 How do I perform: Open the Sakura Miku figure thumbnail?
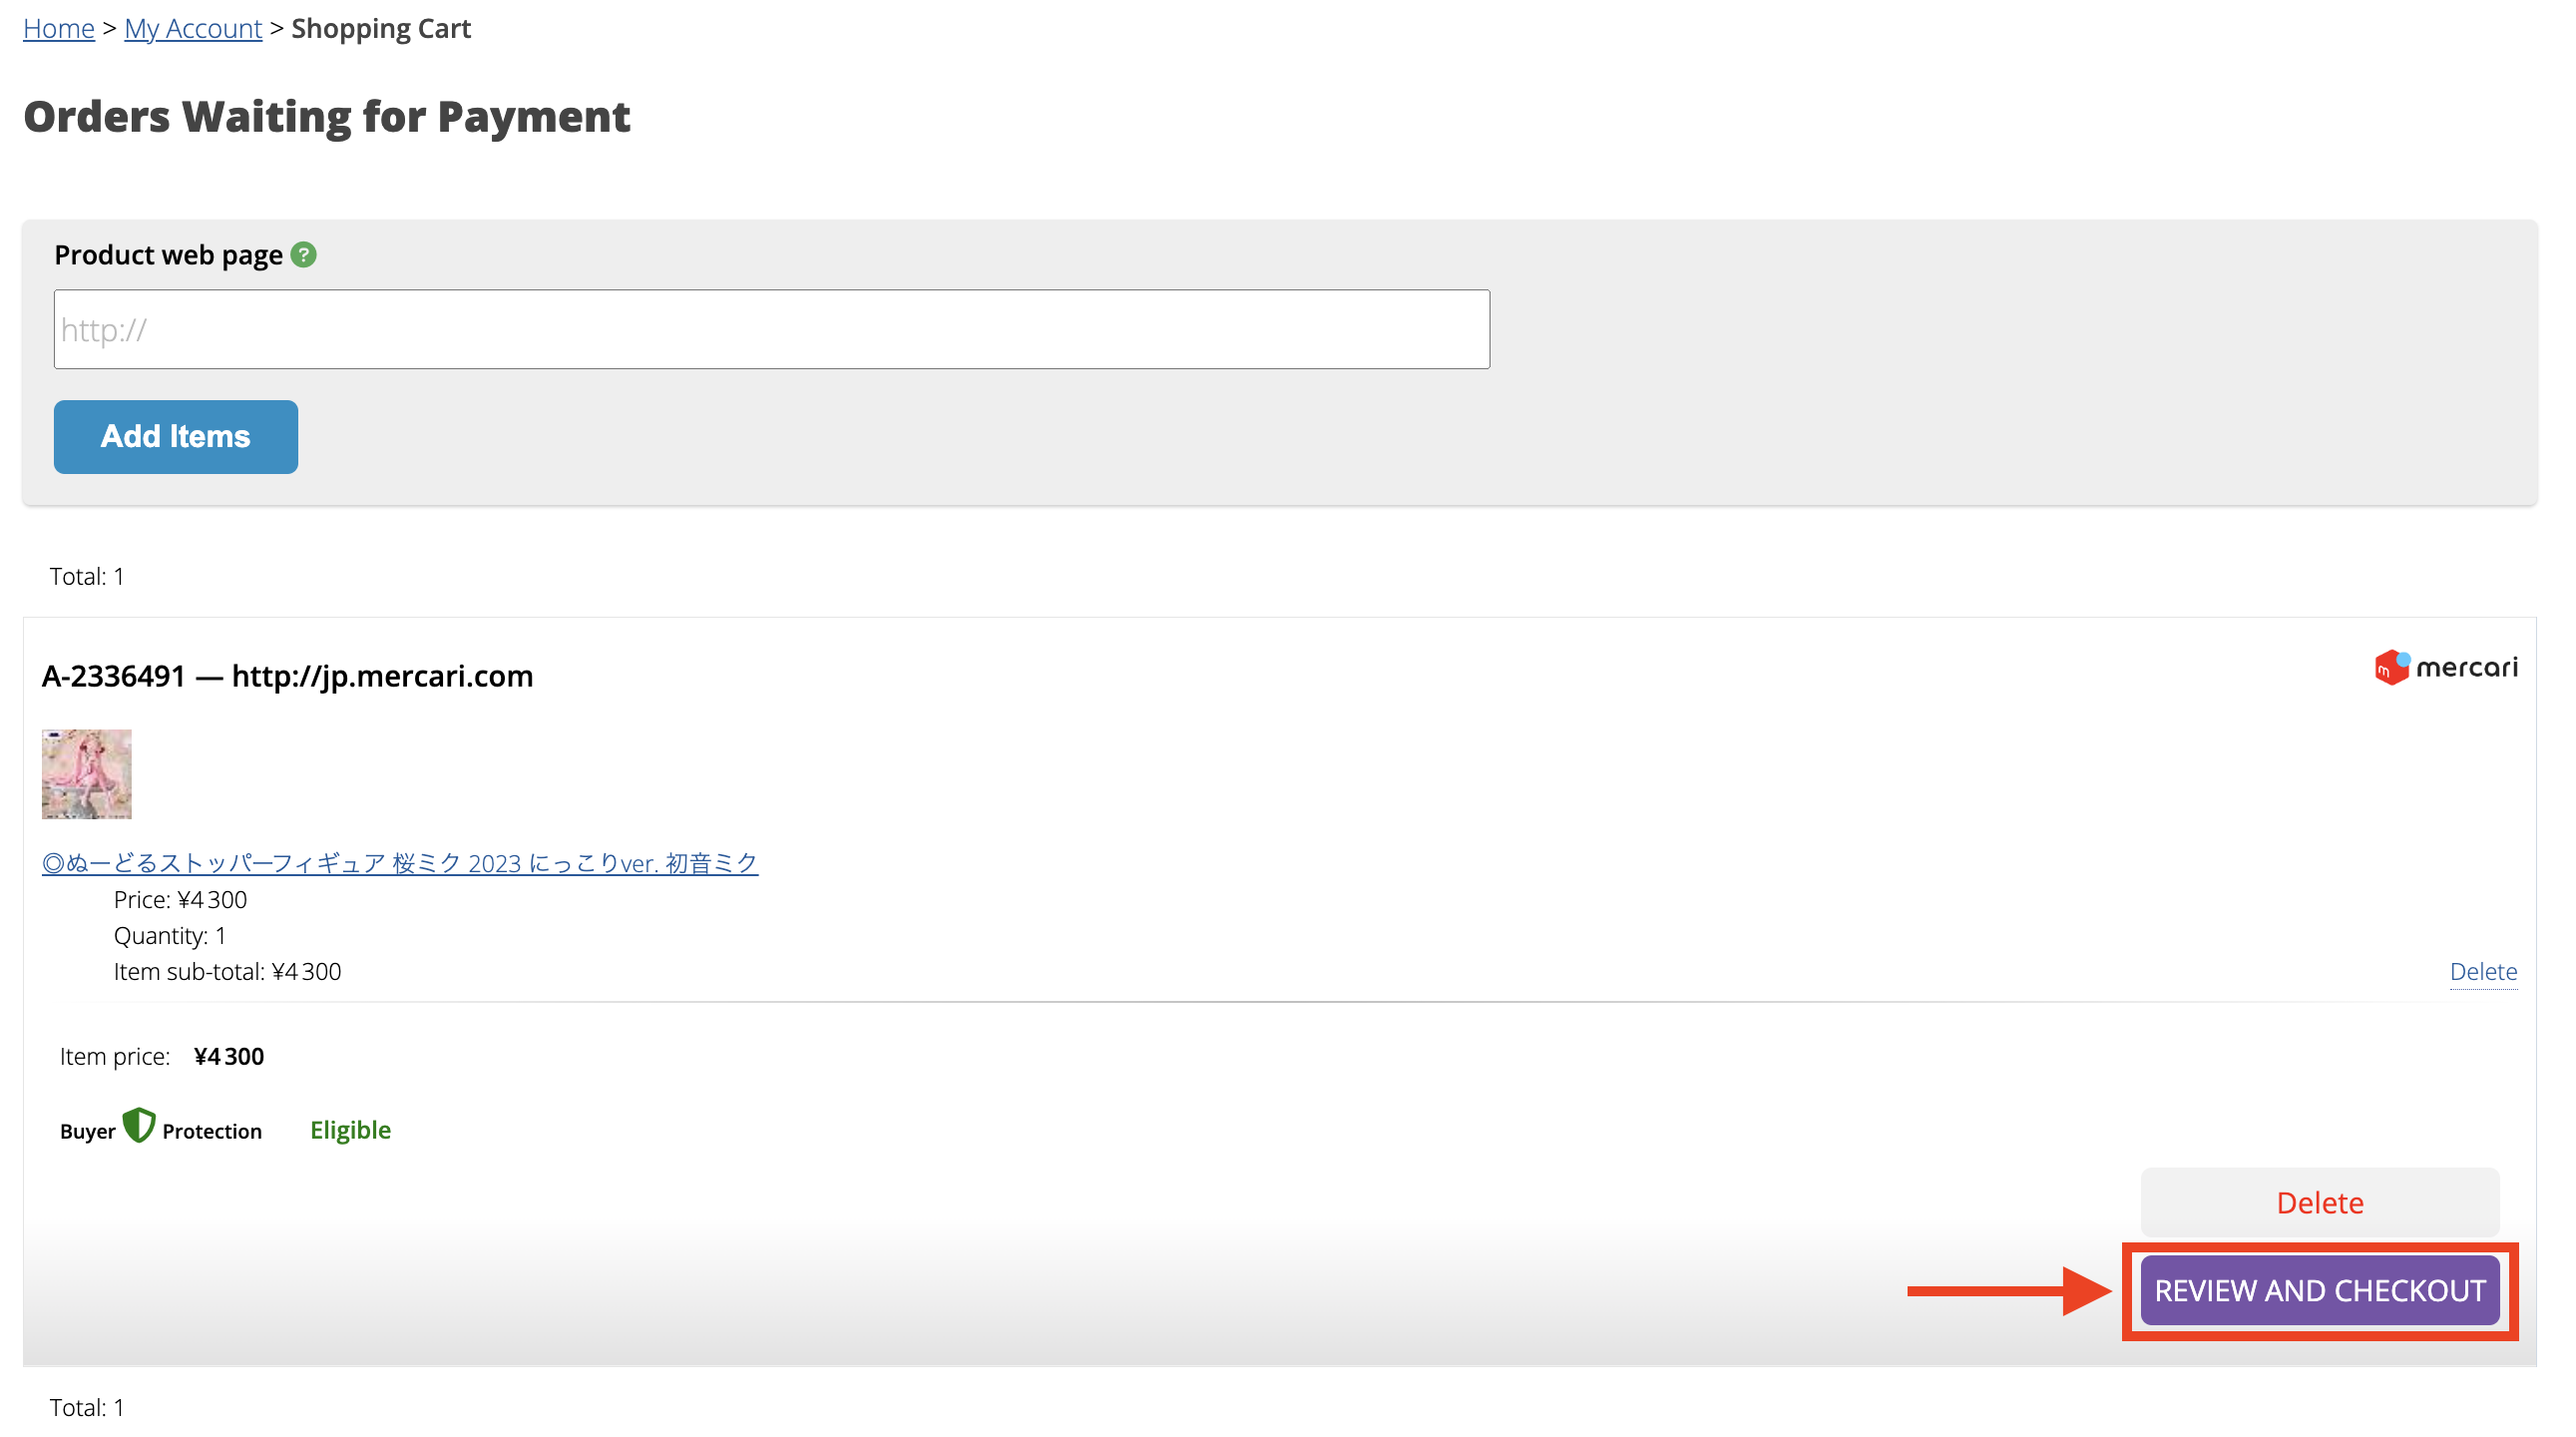[87, 774]
